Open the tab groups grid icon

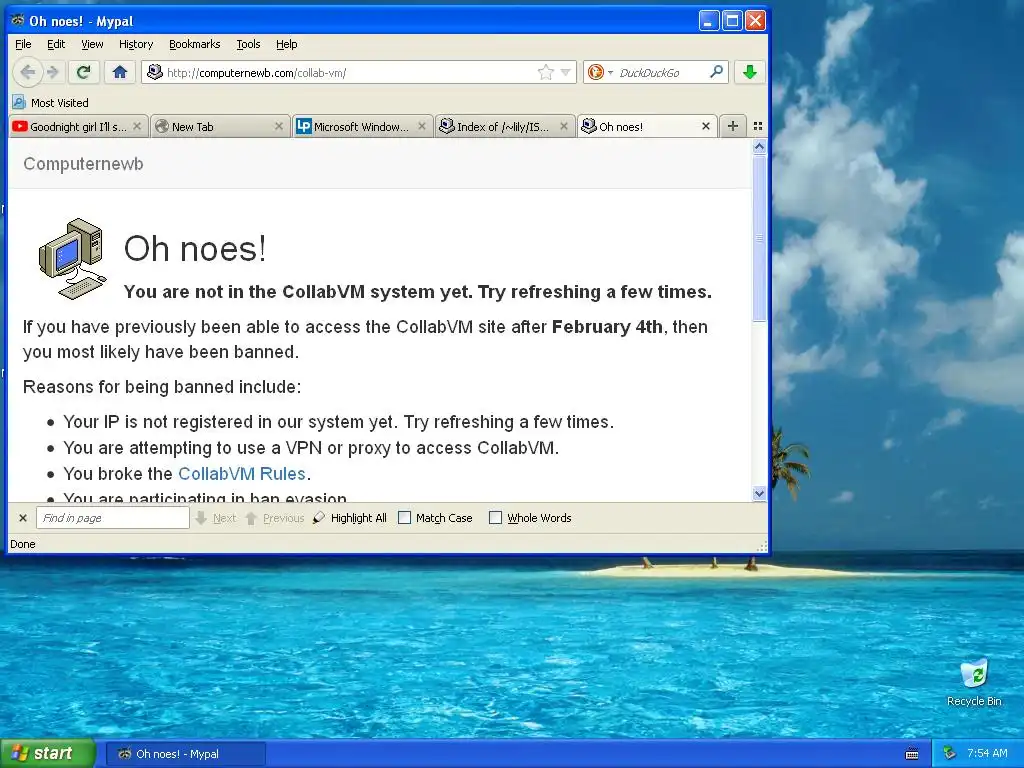(x=758, y=126)
